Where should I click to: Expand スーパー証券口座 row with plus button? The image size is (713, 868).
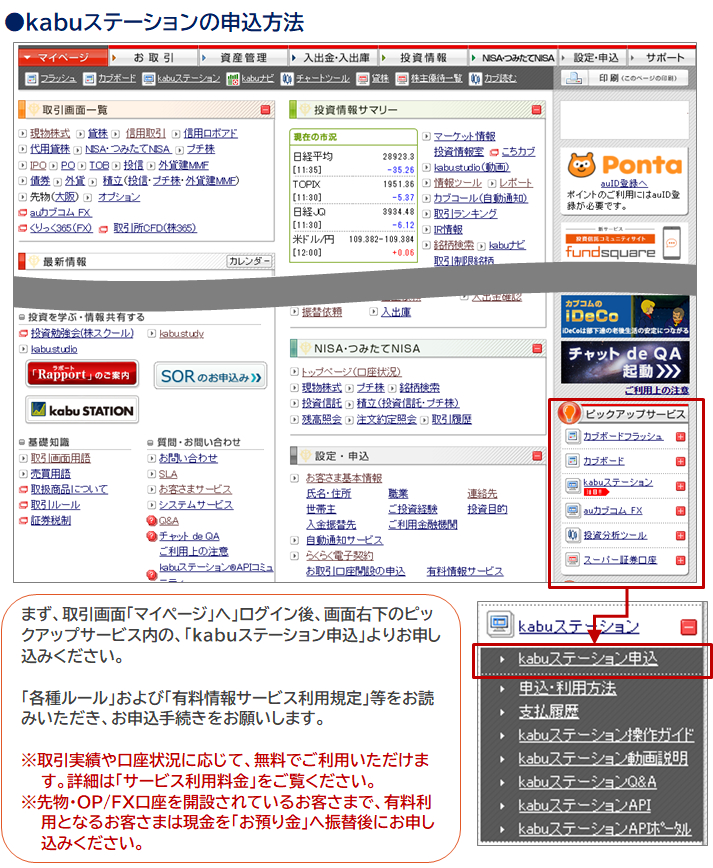tap(681, 560)
